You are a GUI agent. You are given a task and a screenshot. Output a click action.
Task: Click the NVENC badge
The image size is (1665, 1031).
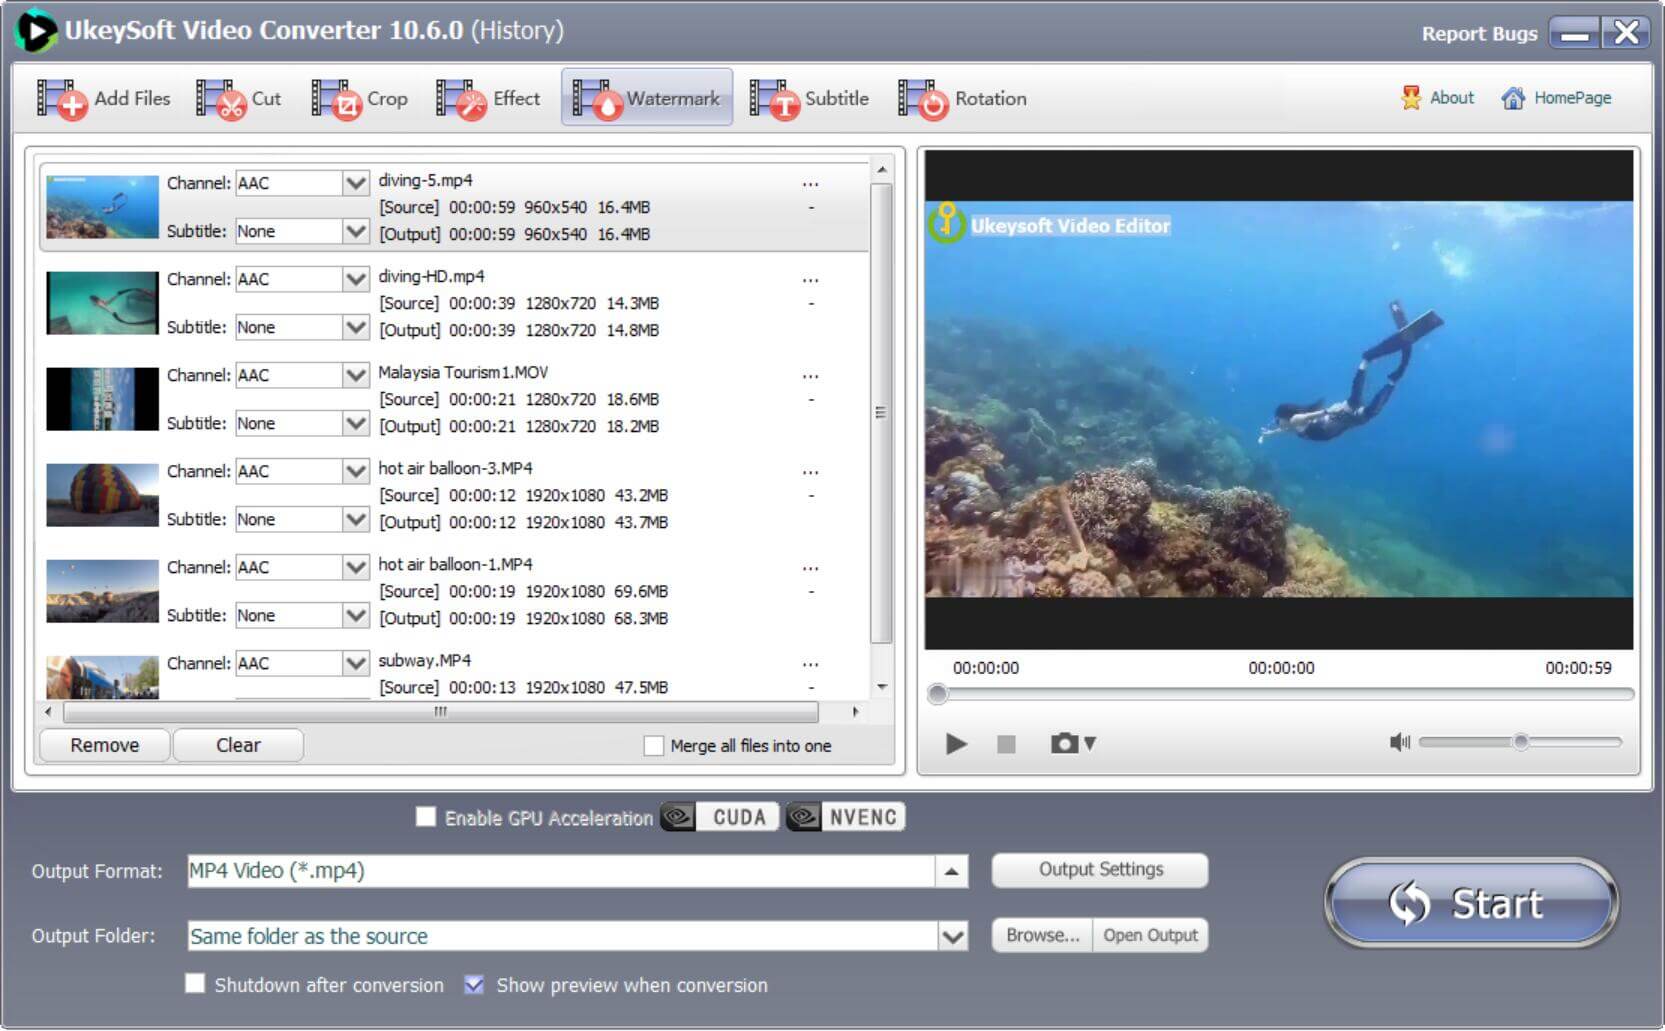coord(845,817)
